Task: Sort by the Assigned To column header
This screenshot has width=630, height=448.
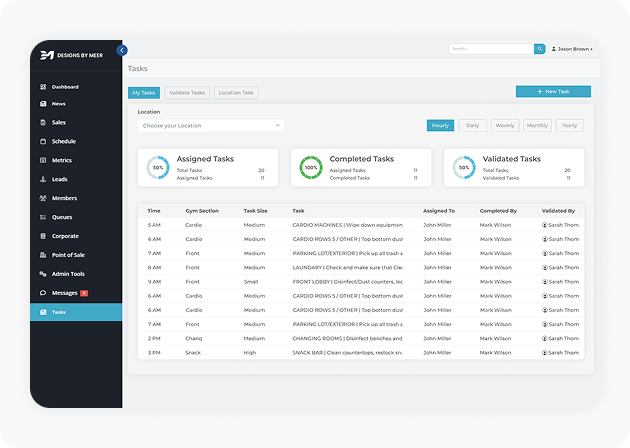Action: point(439,211)
